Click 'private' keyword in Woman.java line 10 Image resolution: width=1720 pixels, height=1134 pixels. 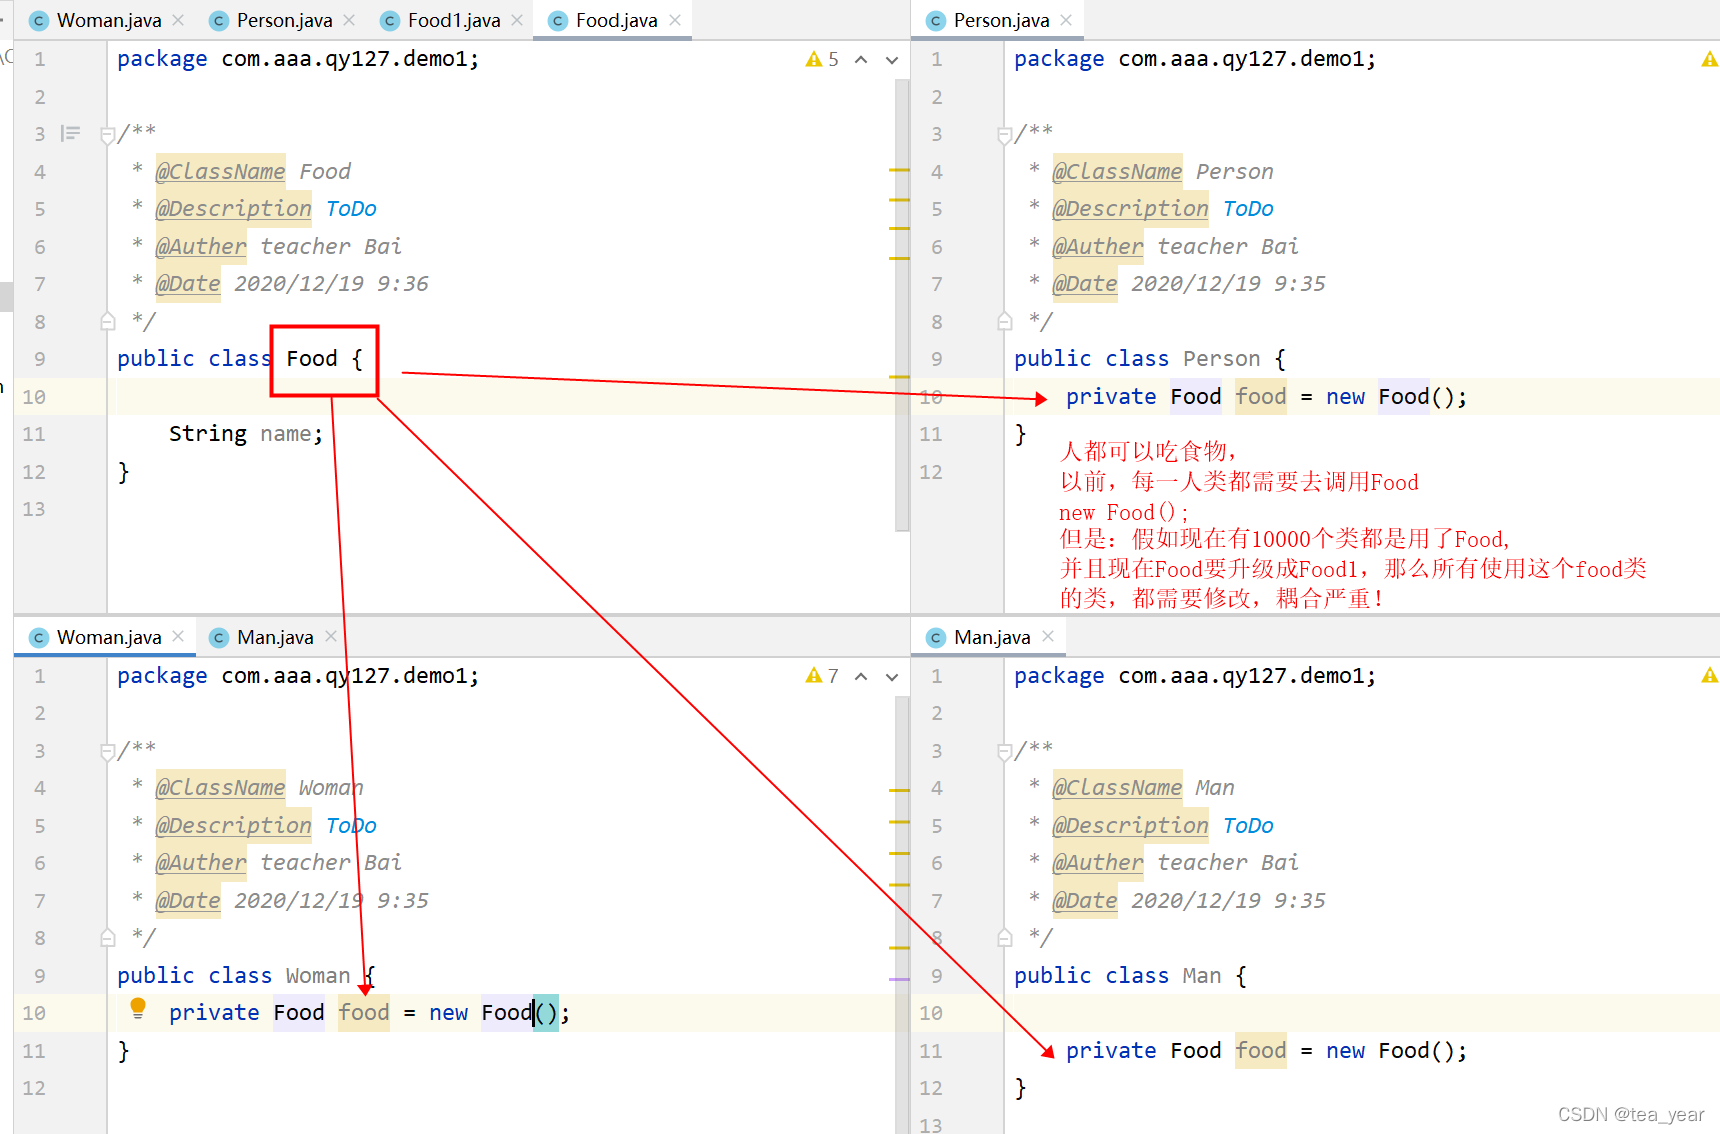[214, 1013]
